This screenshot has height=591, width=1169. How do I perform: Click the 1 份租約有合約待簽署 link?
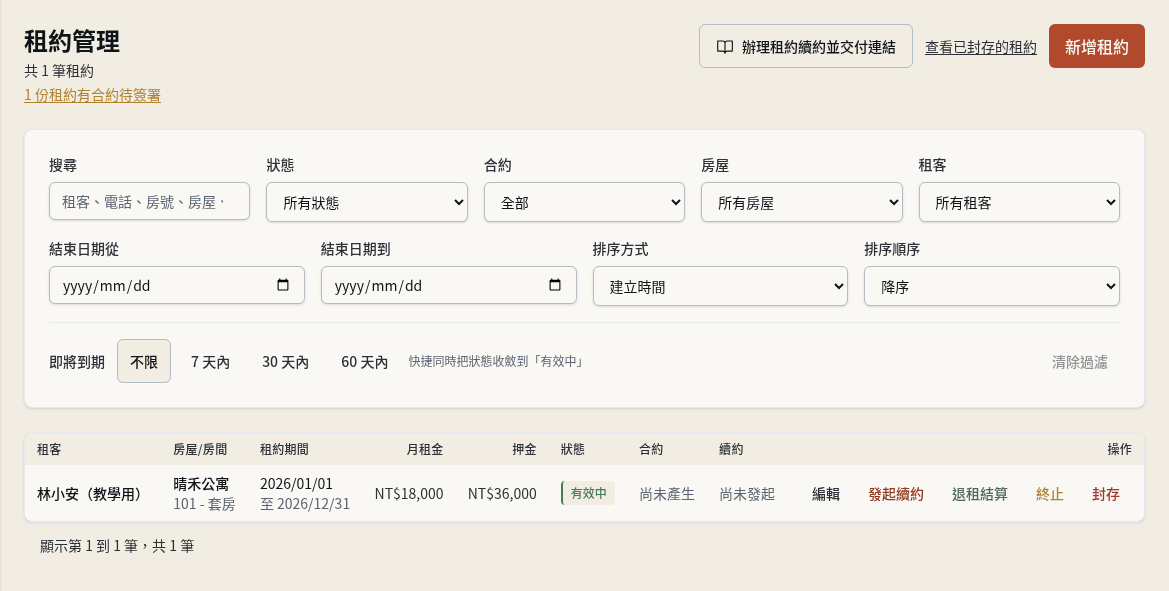[92, 95]
